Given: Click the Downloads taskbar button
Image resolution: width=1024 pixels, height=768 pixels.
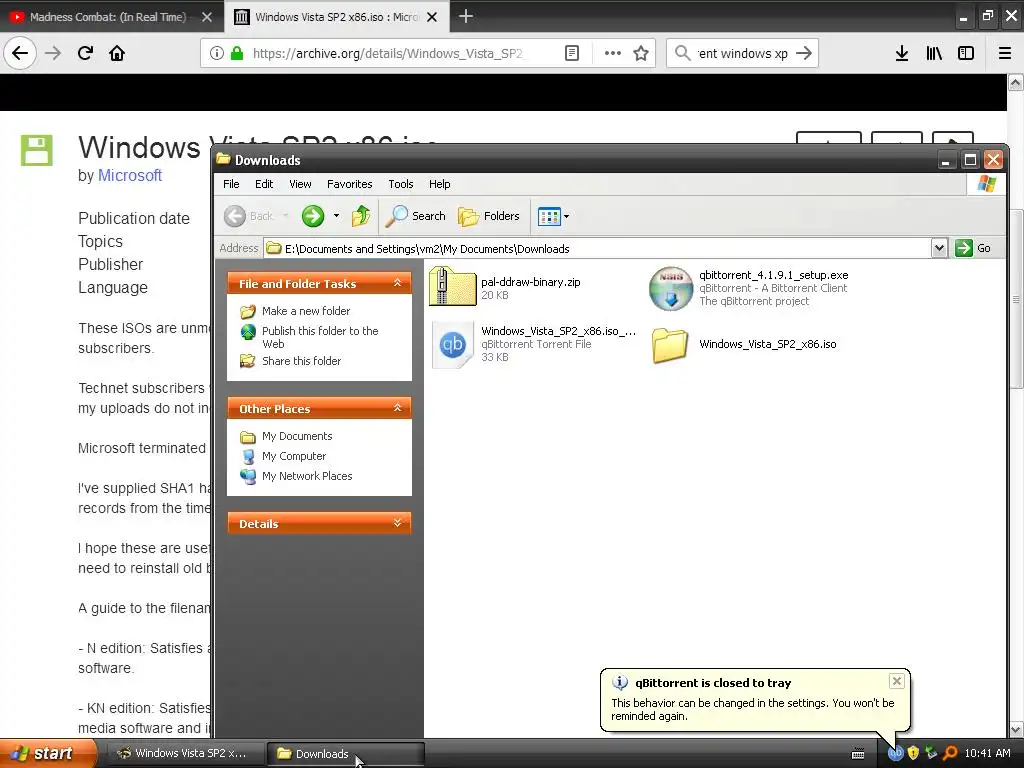Looking at the screenshot, I should click(345, 754).
